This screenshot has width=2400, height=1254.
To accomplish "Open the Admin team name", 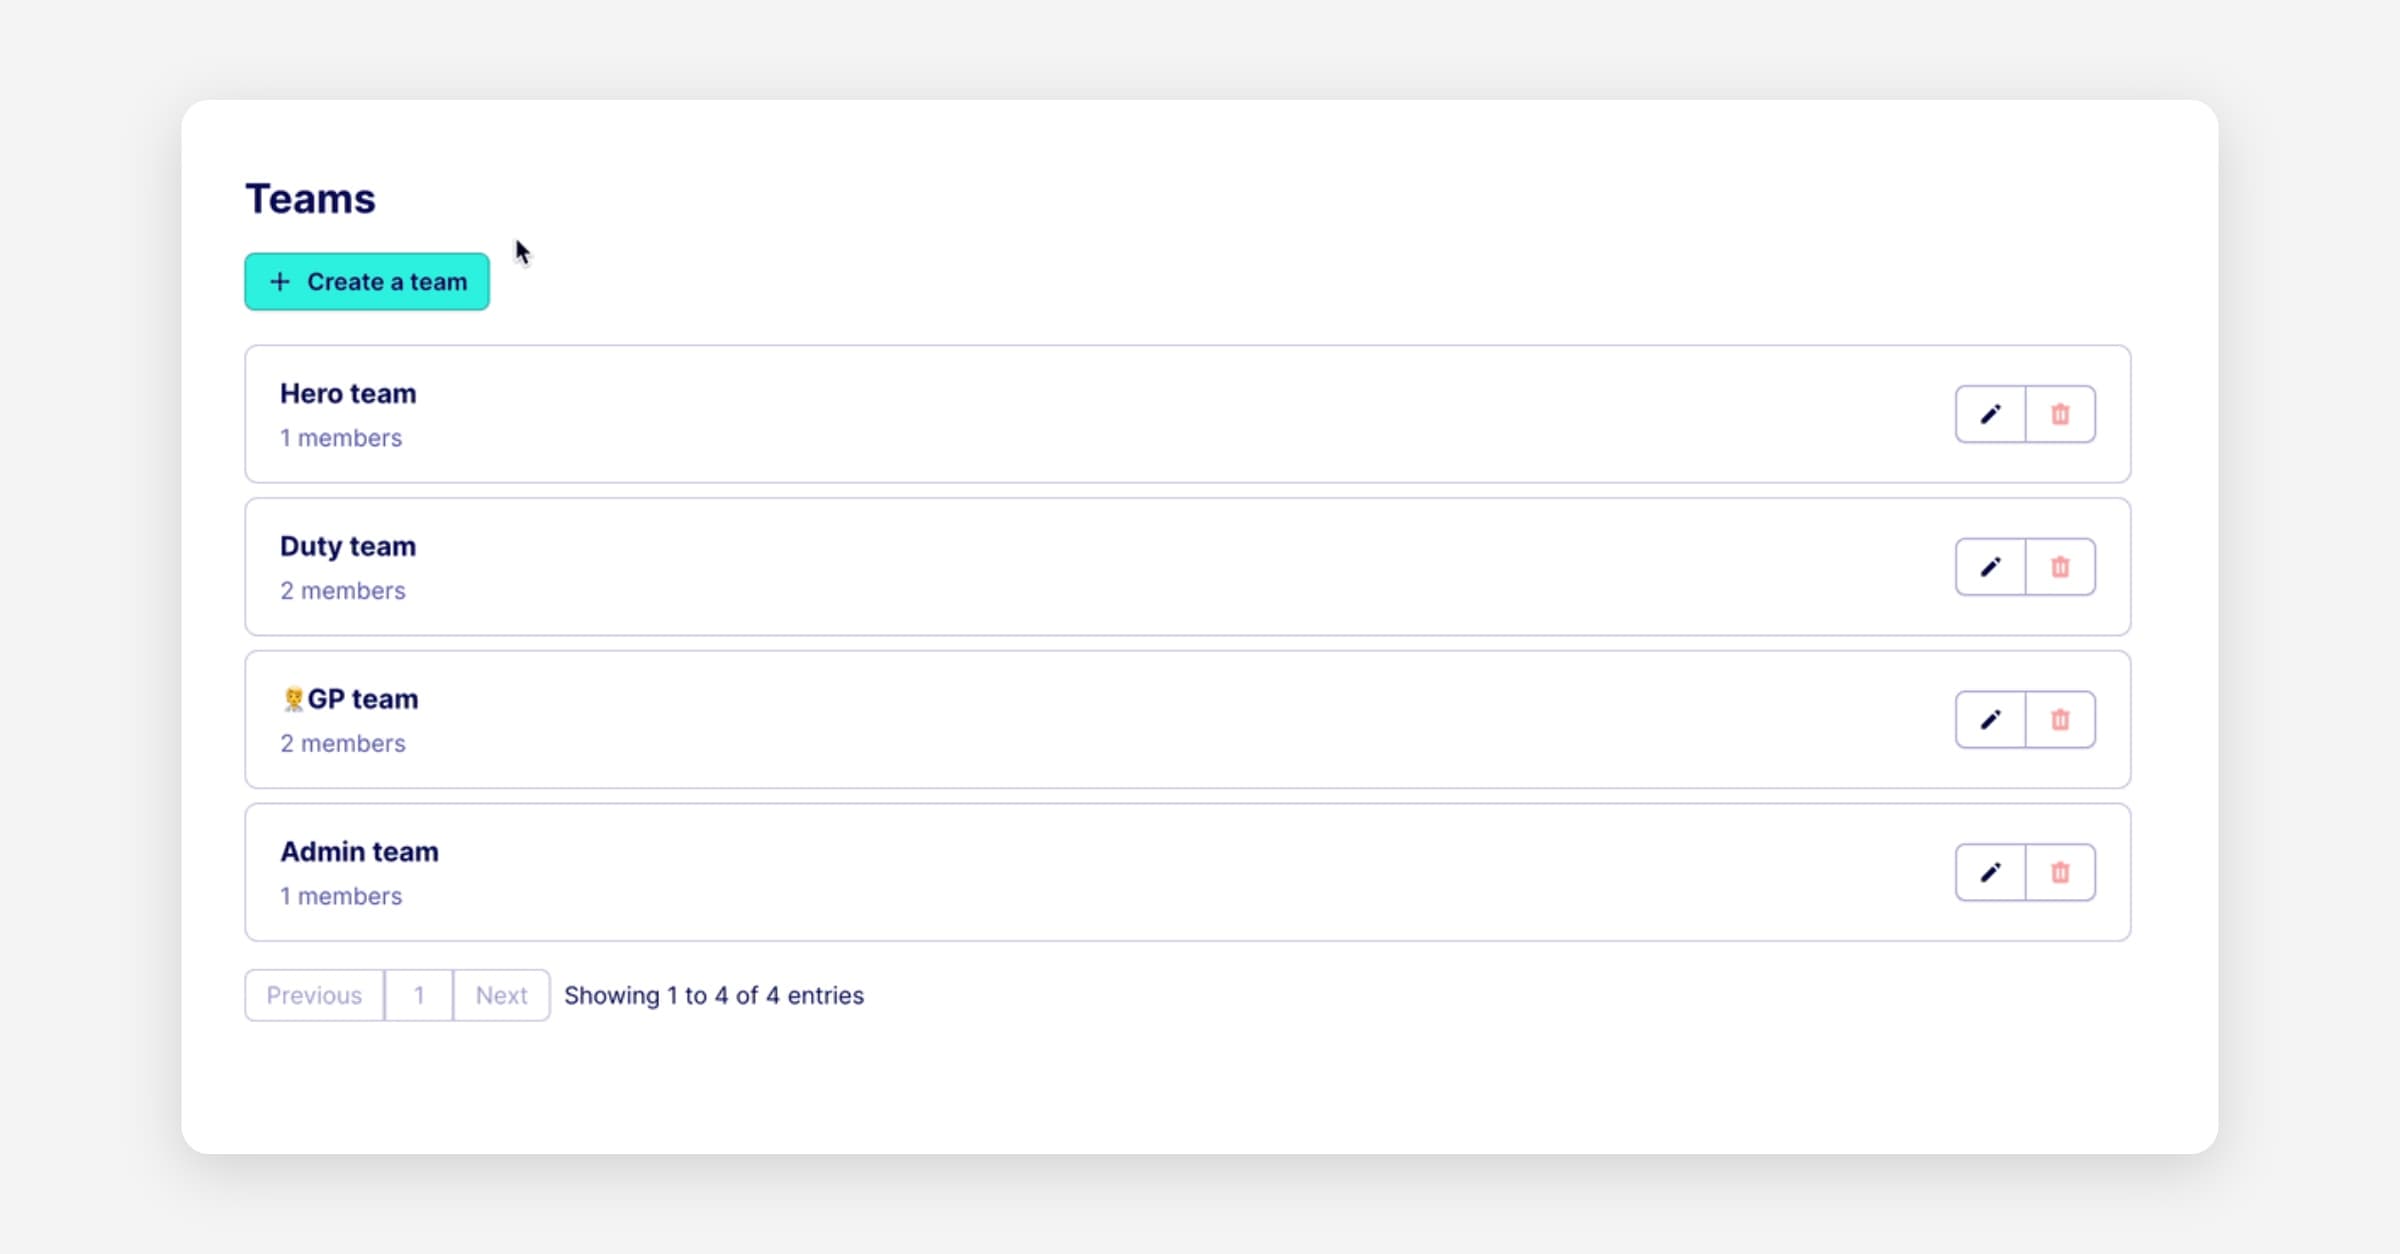I will coord(359,852).
